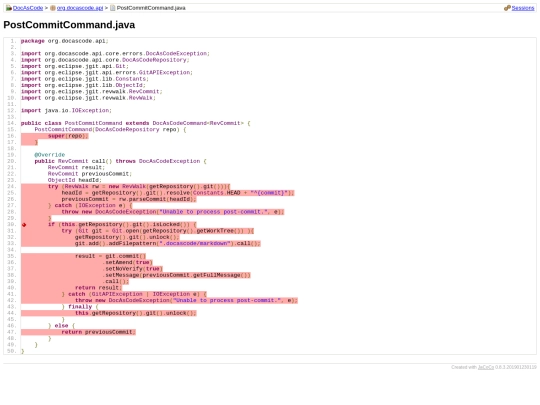Click the ObjectId import on line 8
The height and width of the screenshot is (405, 540).
coord(83,85)
